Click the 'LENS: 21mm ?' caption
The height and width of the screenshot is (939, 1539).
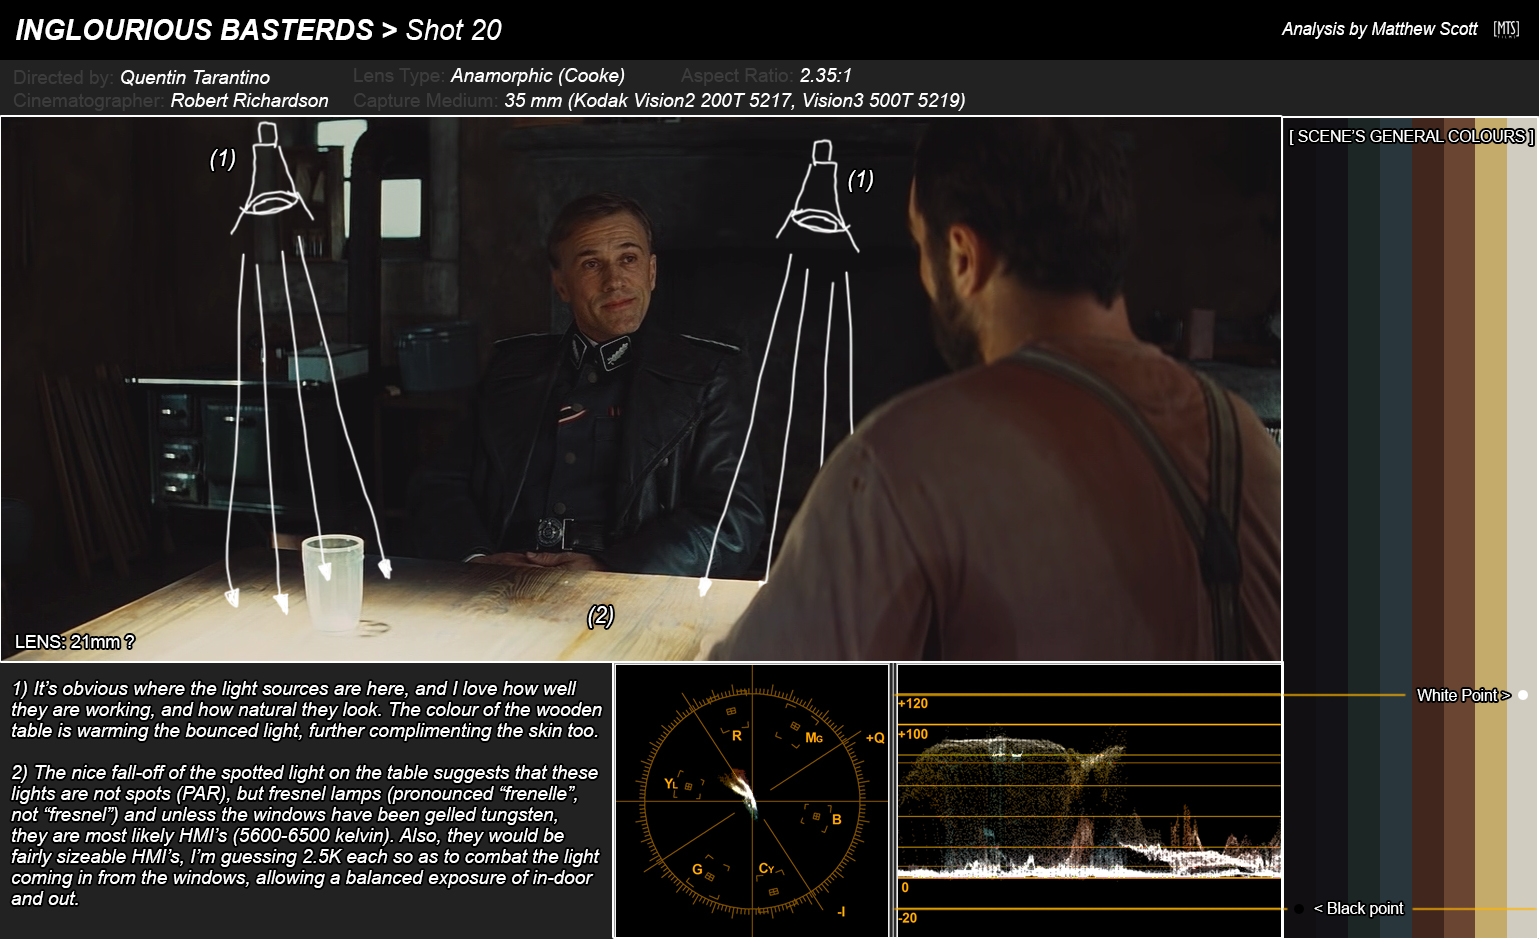(x=75, y=642)
